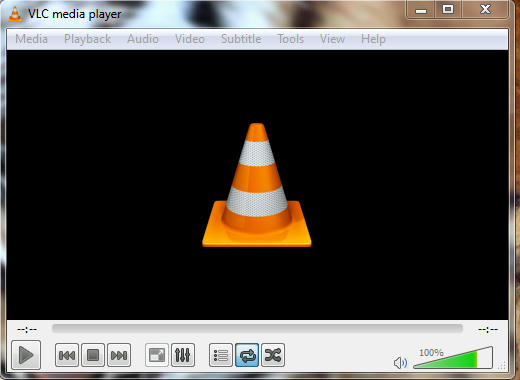Viewport: 520px width, 380px height.
Task: Open the Help menu
Action: coord(373,39)
